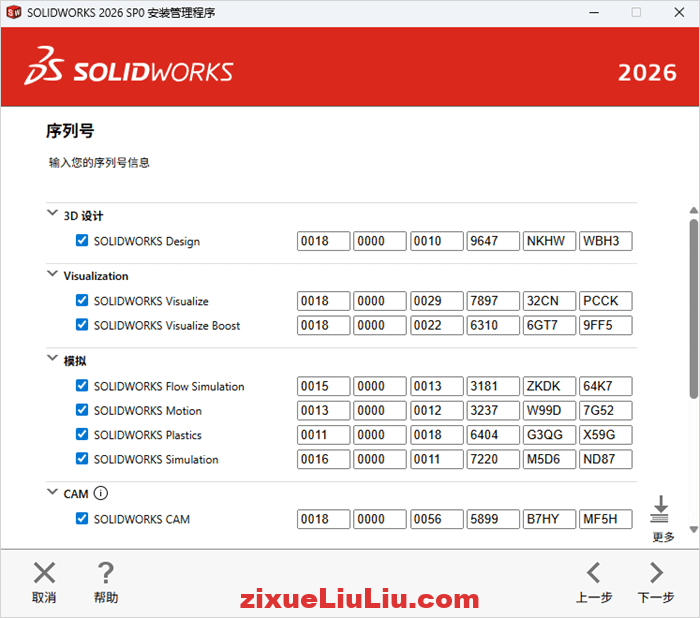Click CAM serial field 0056

tap(437, 519)
